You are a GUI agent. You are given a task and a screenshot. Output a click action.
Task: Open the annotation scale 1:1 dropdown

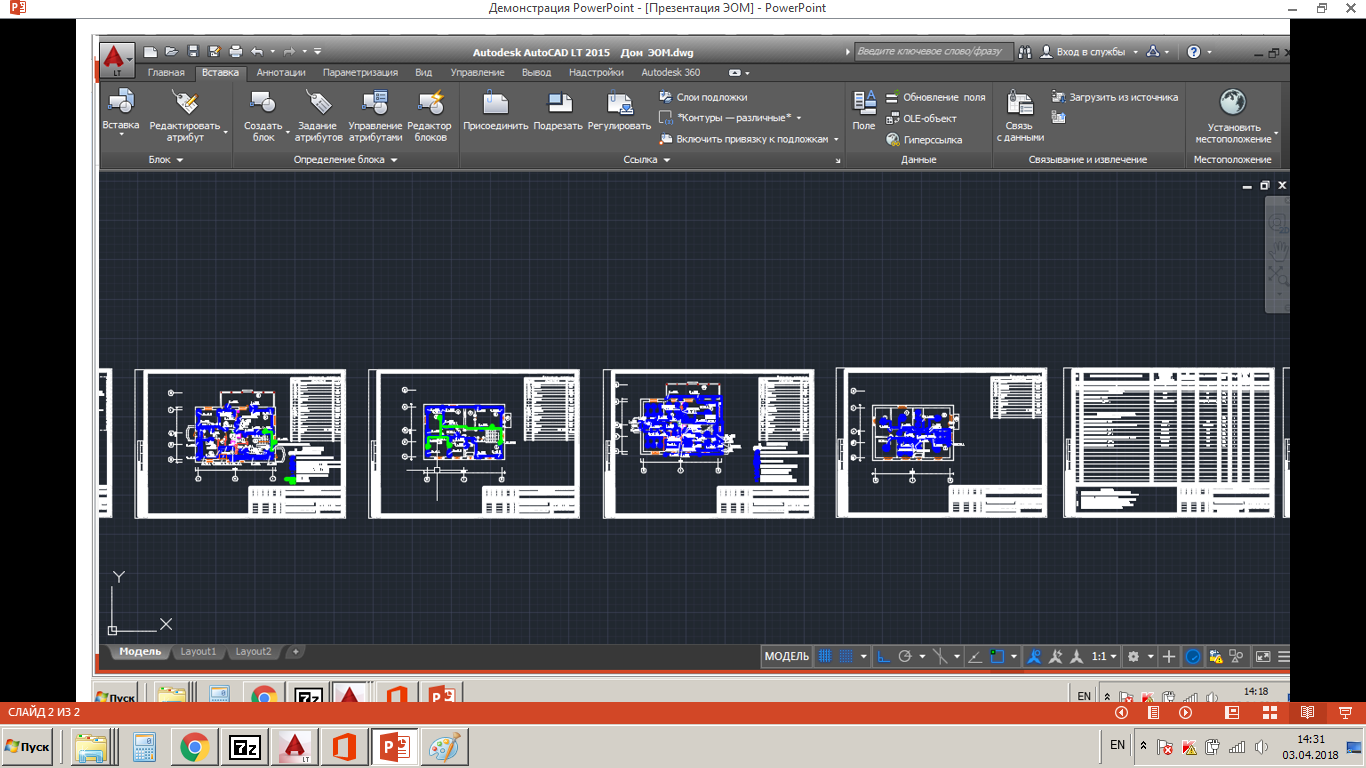click(1103, 657)
